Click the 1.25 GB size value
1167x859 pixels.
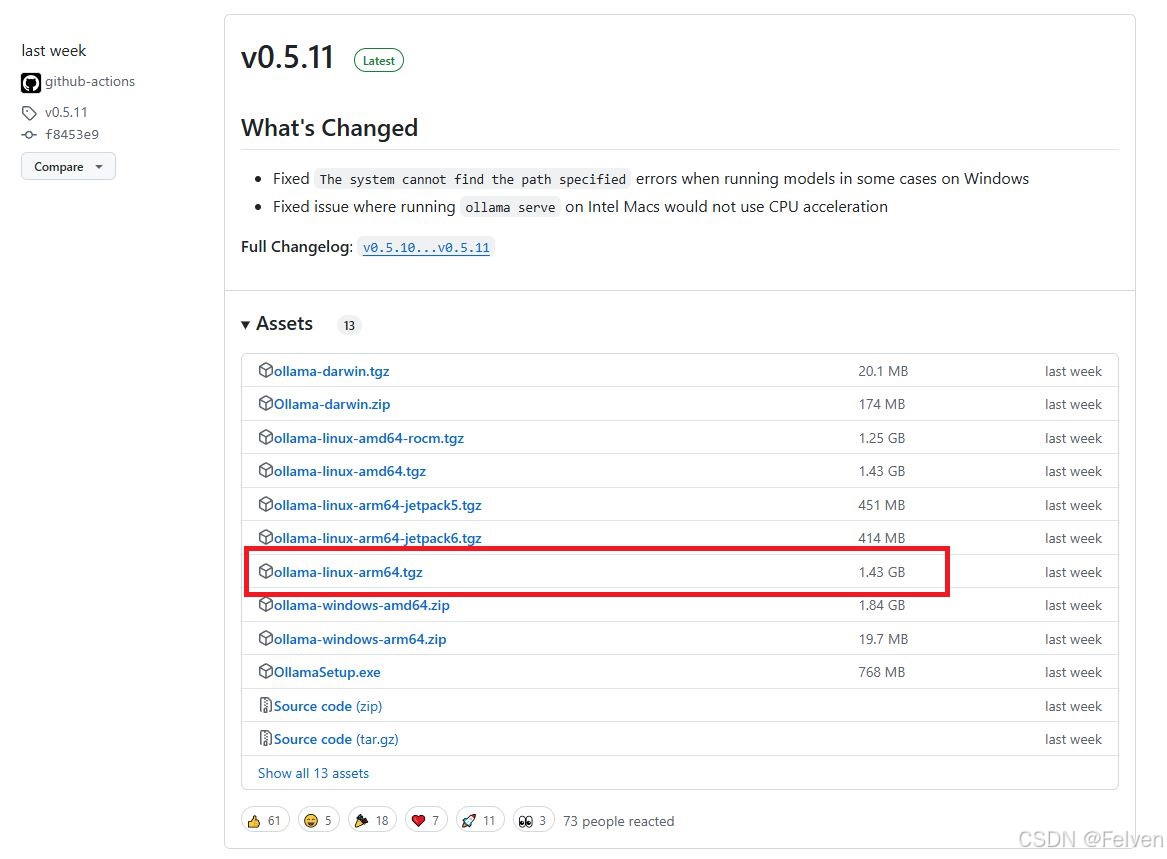pos(881,438)
